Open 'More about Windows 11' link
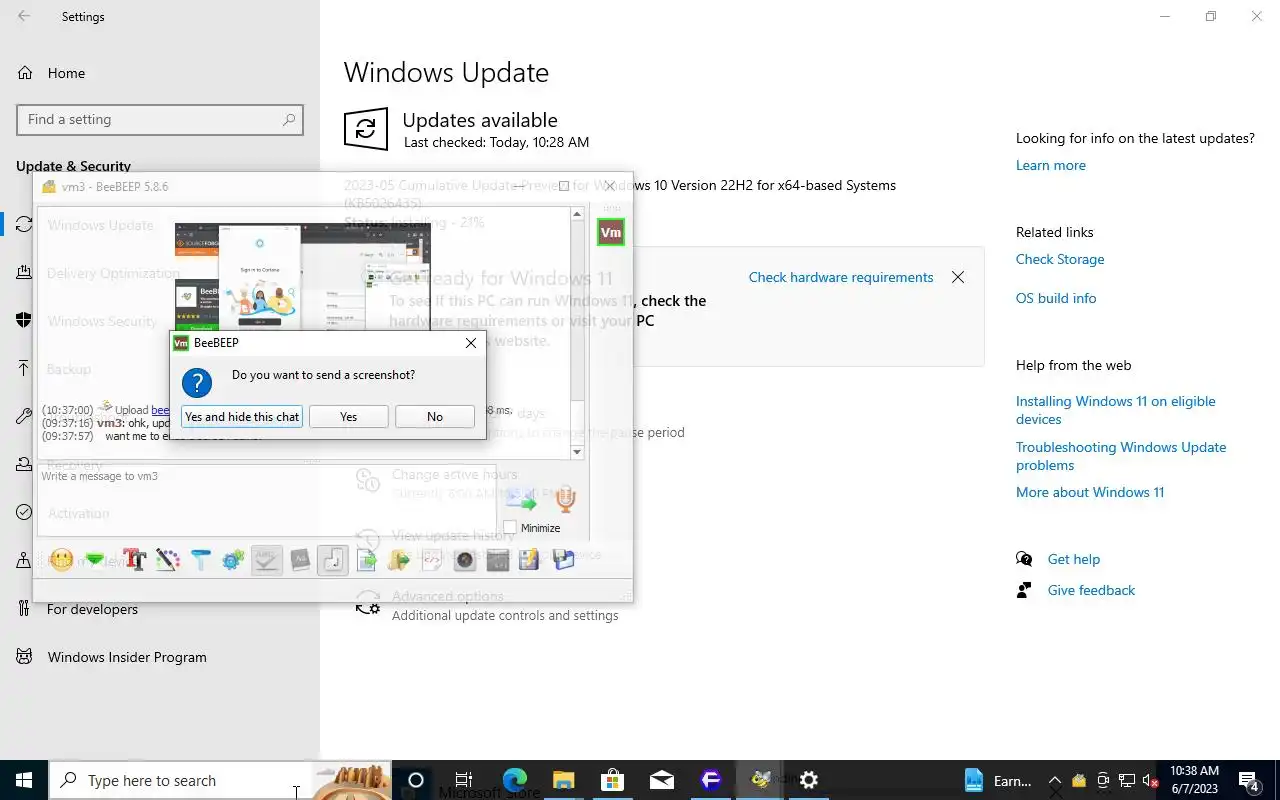1280x800 pixels. point(1090,492)
